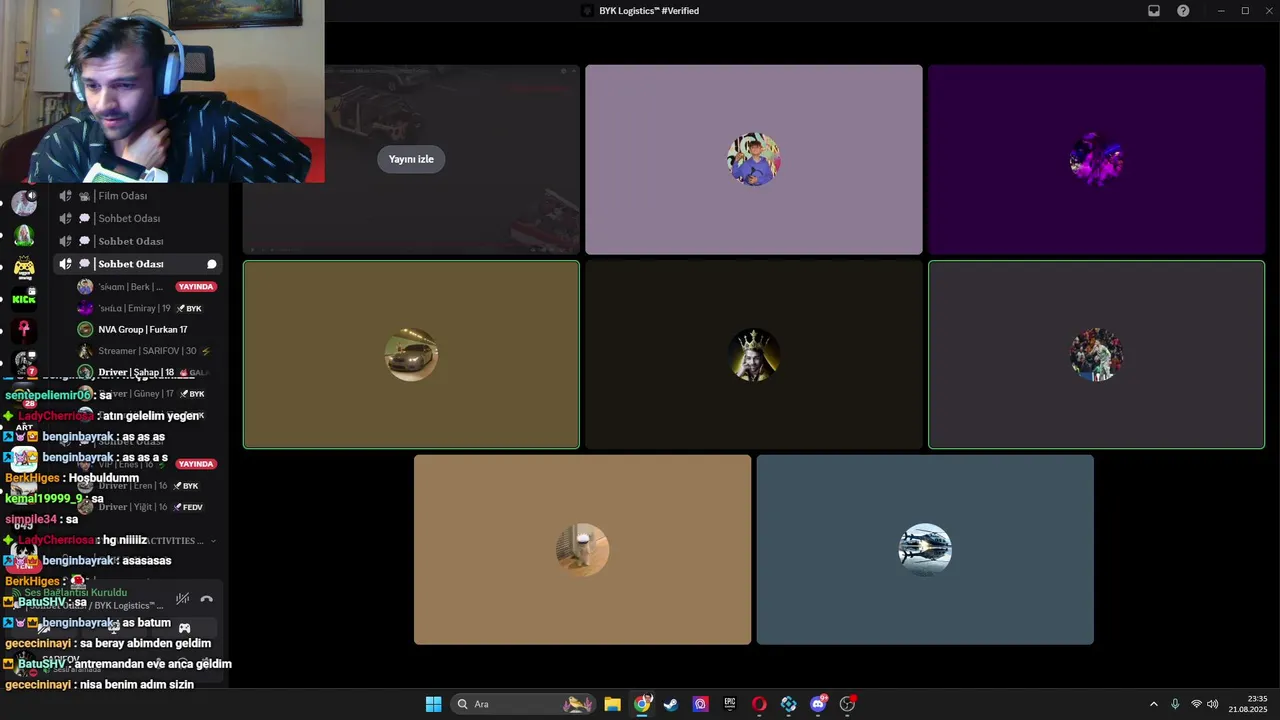Viewport: 1280px width, 720px height.
Task: Select the tan tile with cup avatar
Action: (x=582, y=550)
